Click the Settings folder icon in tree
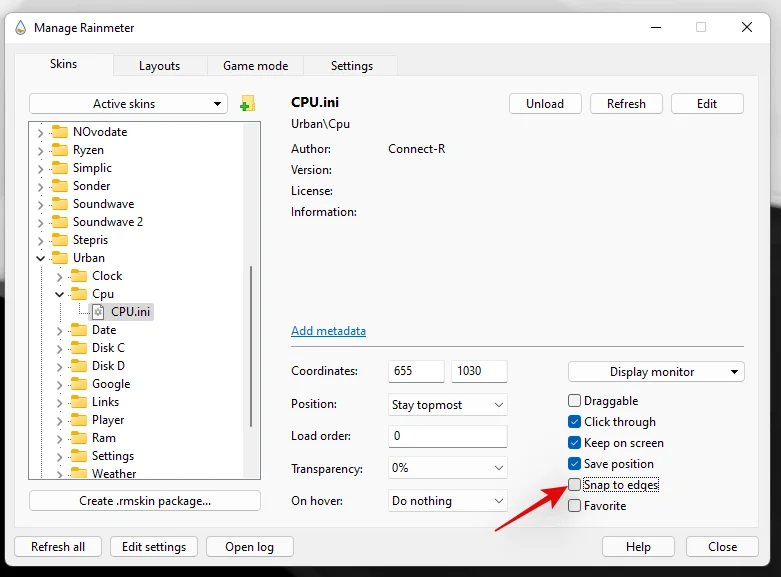The width and height of the screenshot is (781, 577). [x=79, y=456]
